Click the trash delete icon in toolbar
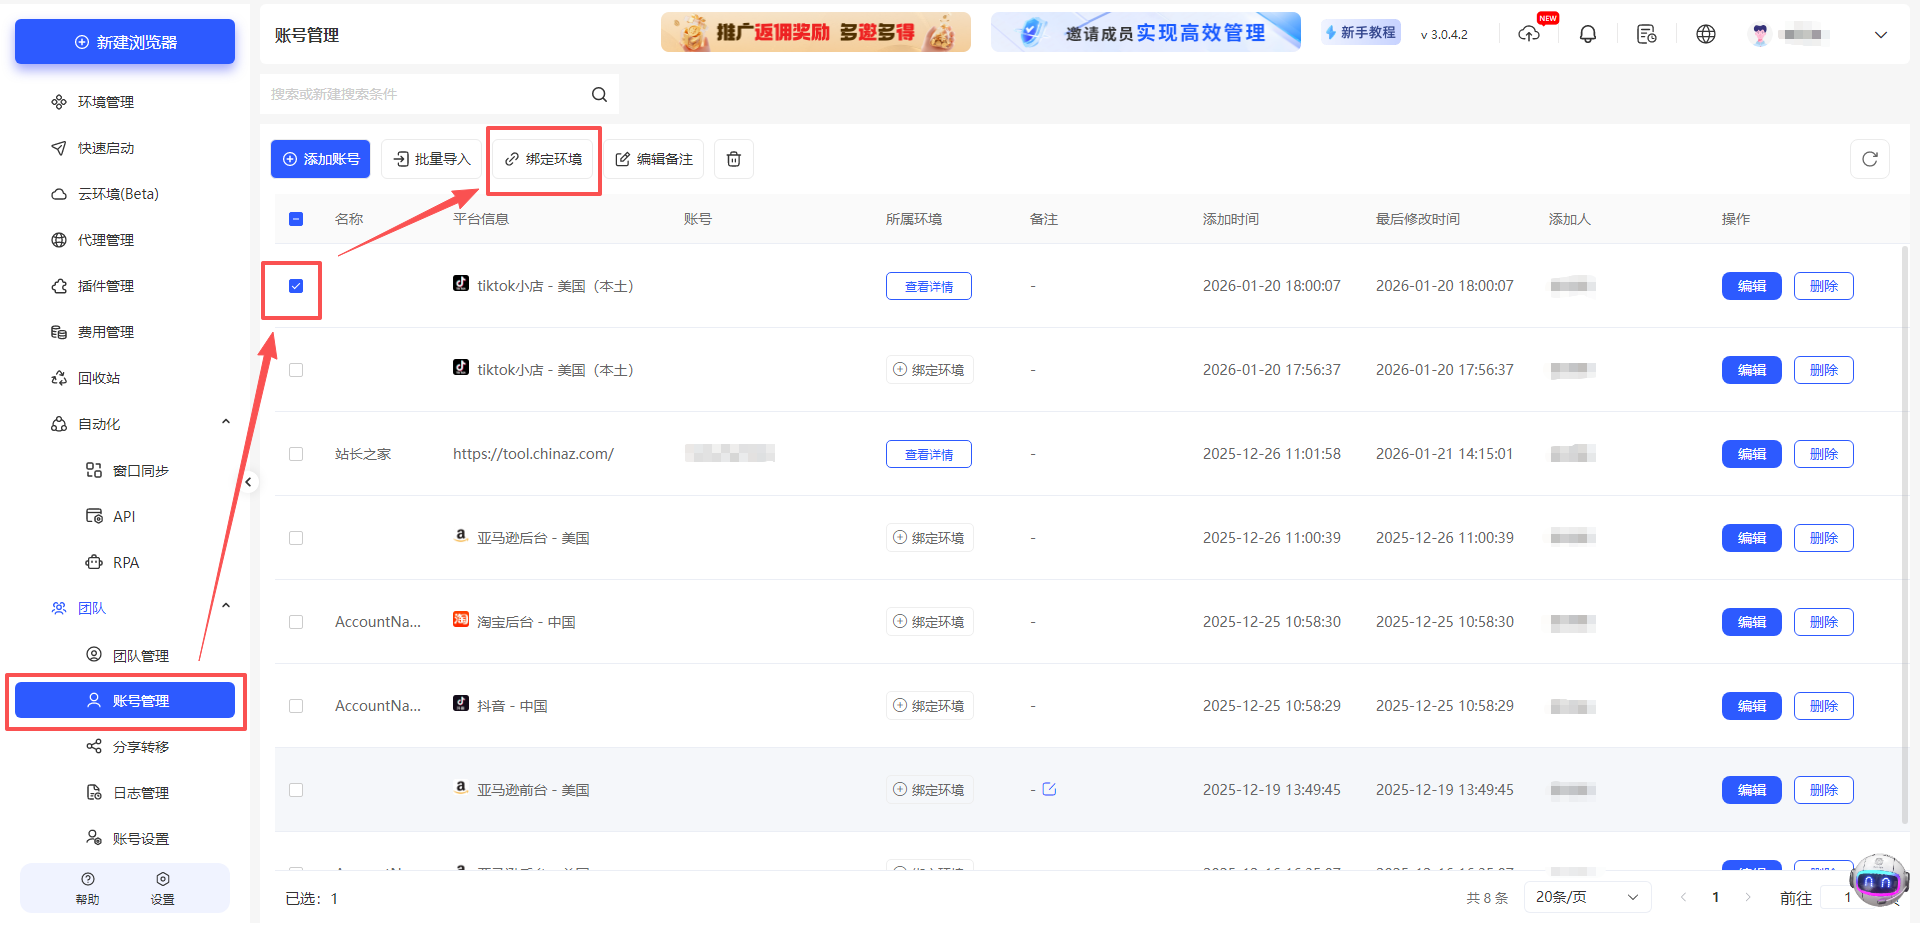This screenshot has height=925, width=1920. click(x=733, y=159)
